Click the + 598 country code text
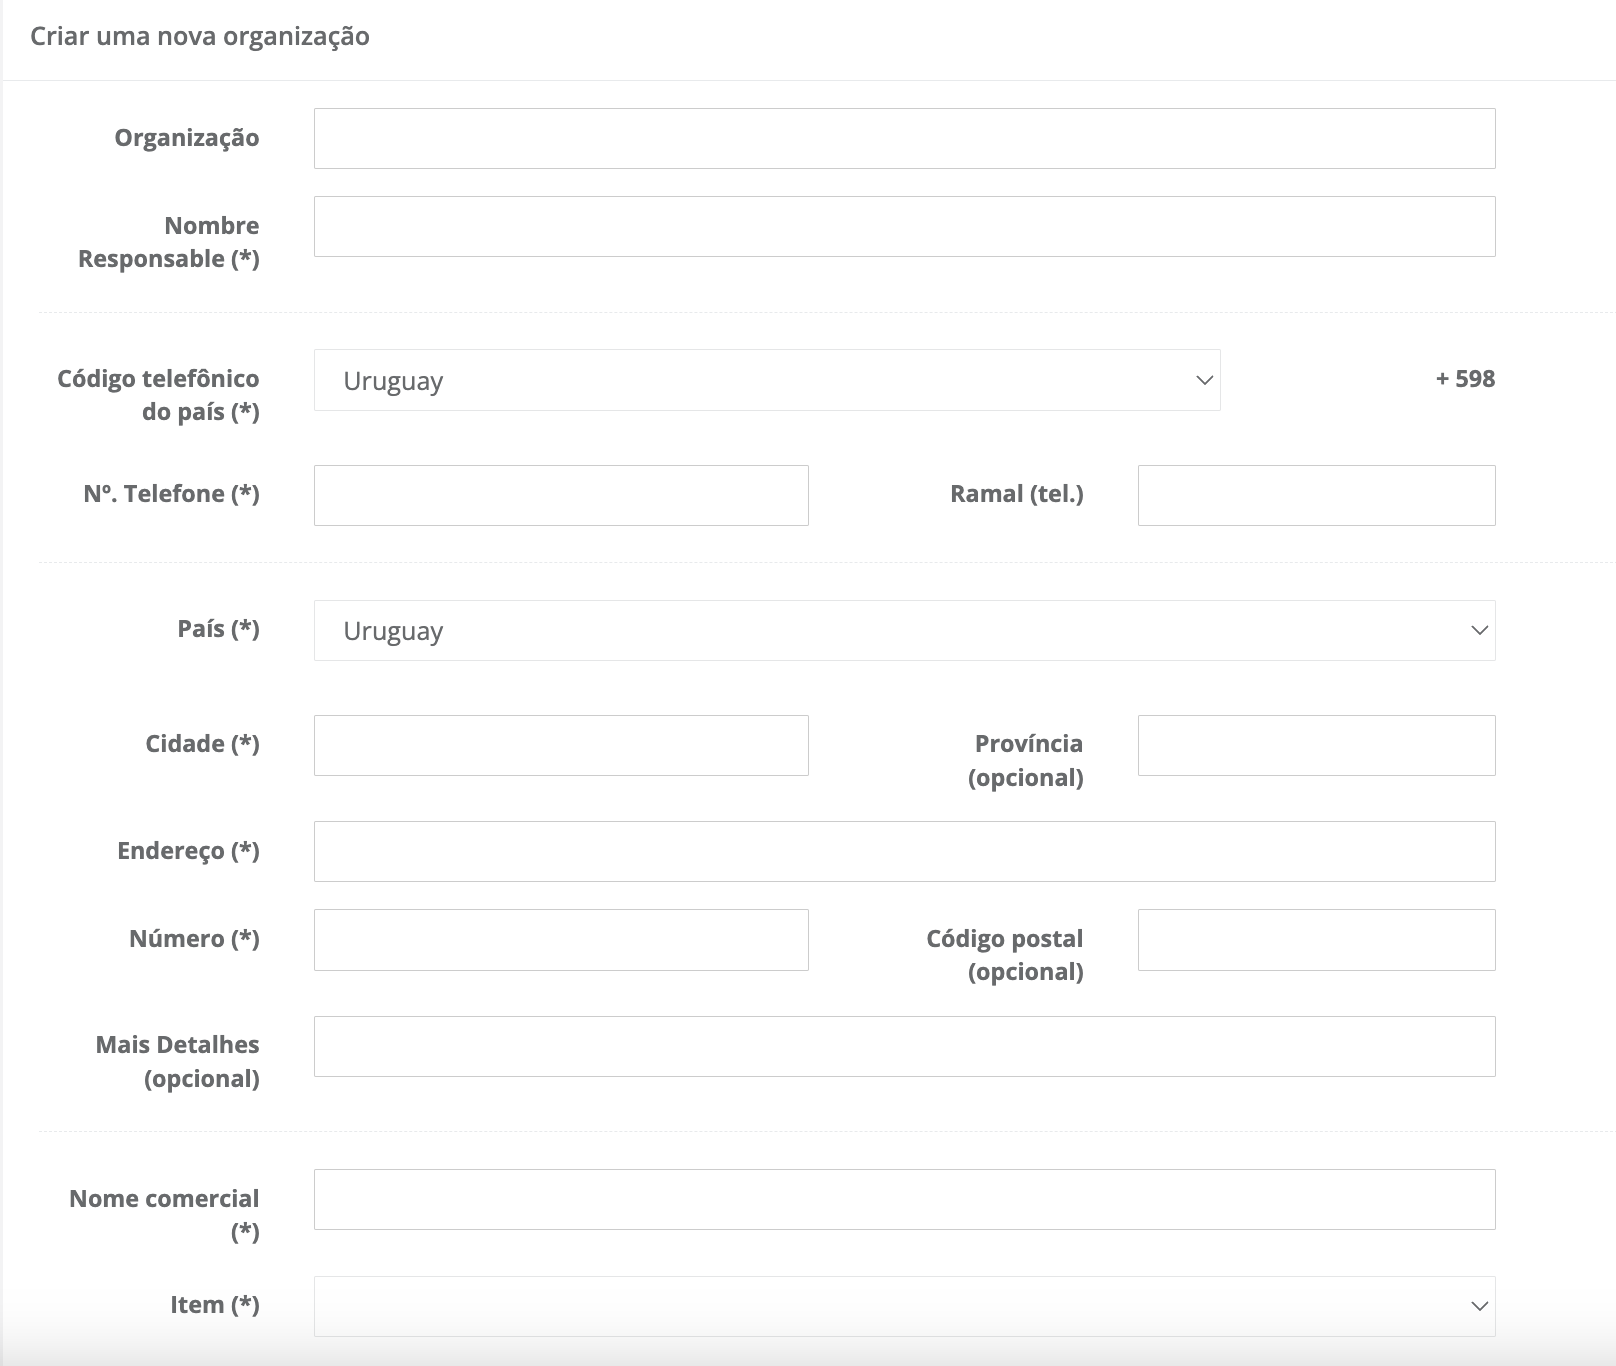 click(1465, 379)
